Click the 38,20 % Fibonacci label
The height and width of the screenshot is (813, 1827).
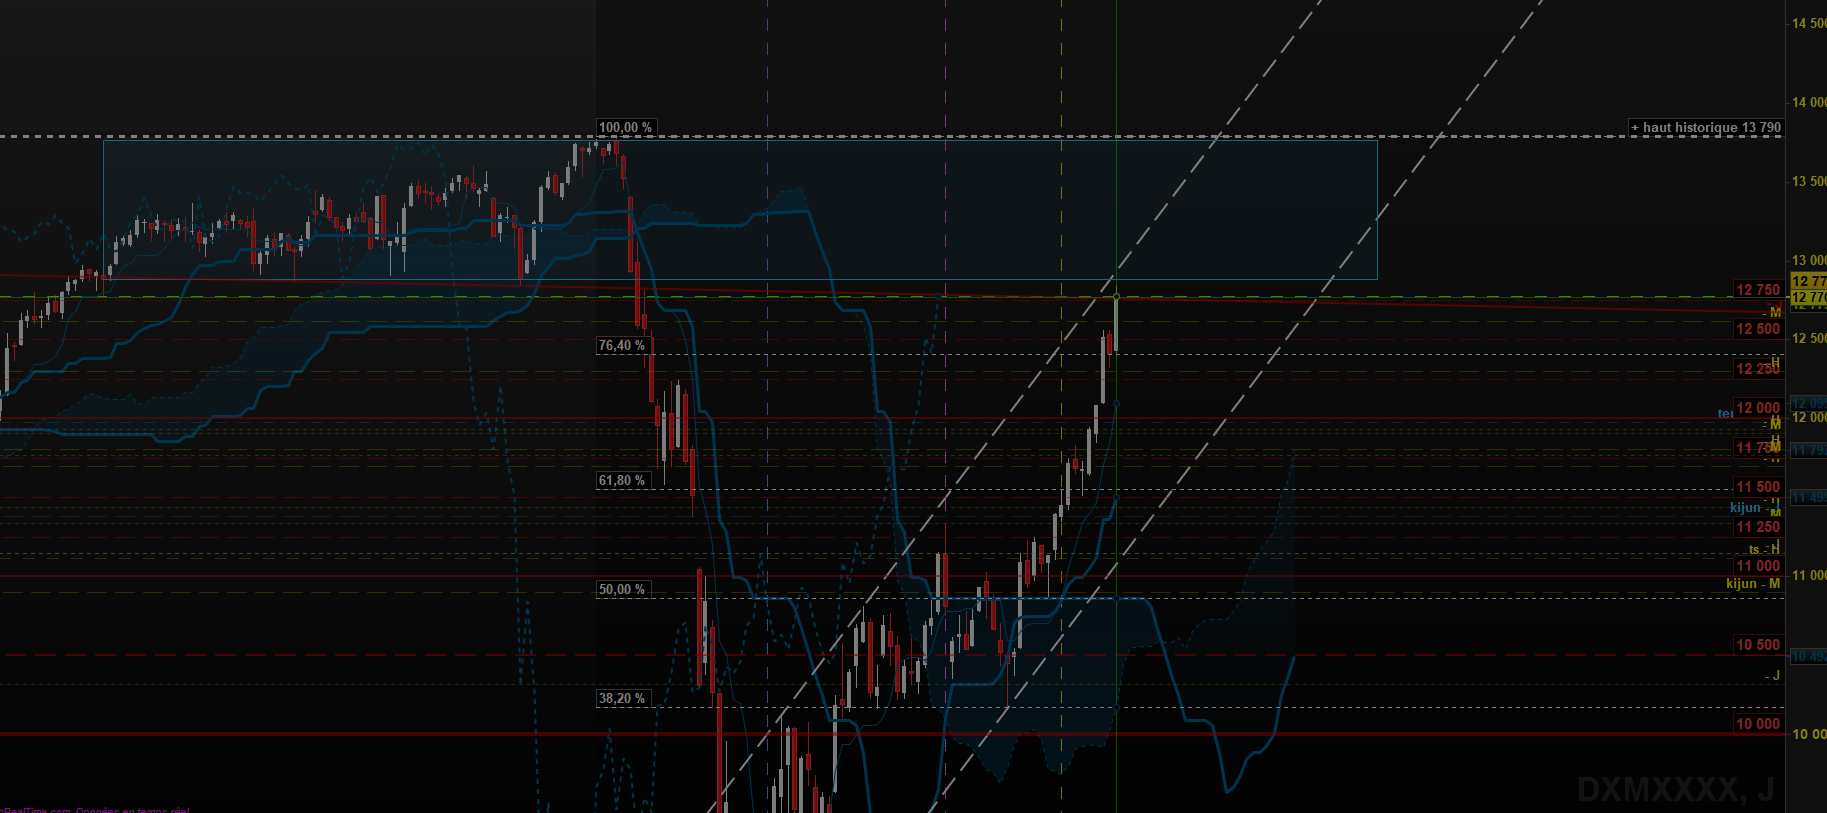(x=622, y=698)
